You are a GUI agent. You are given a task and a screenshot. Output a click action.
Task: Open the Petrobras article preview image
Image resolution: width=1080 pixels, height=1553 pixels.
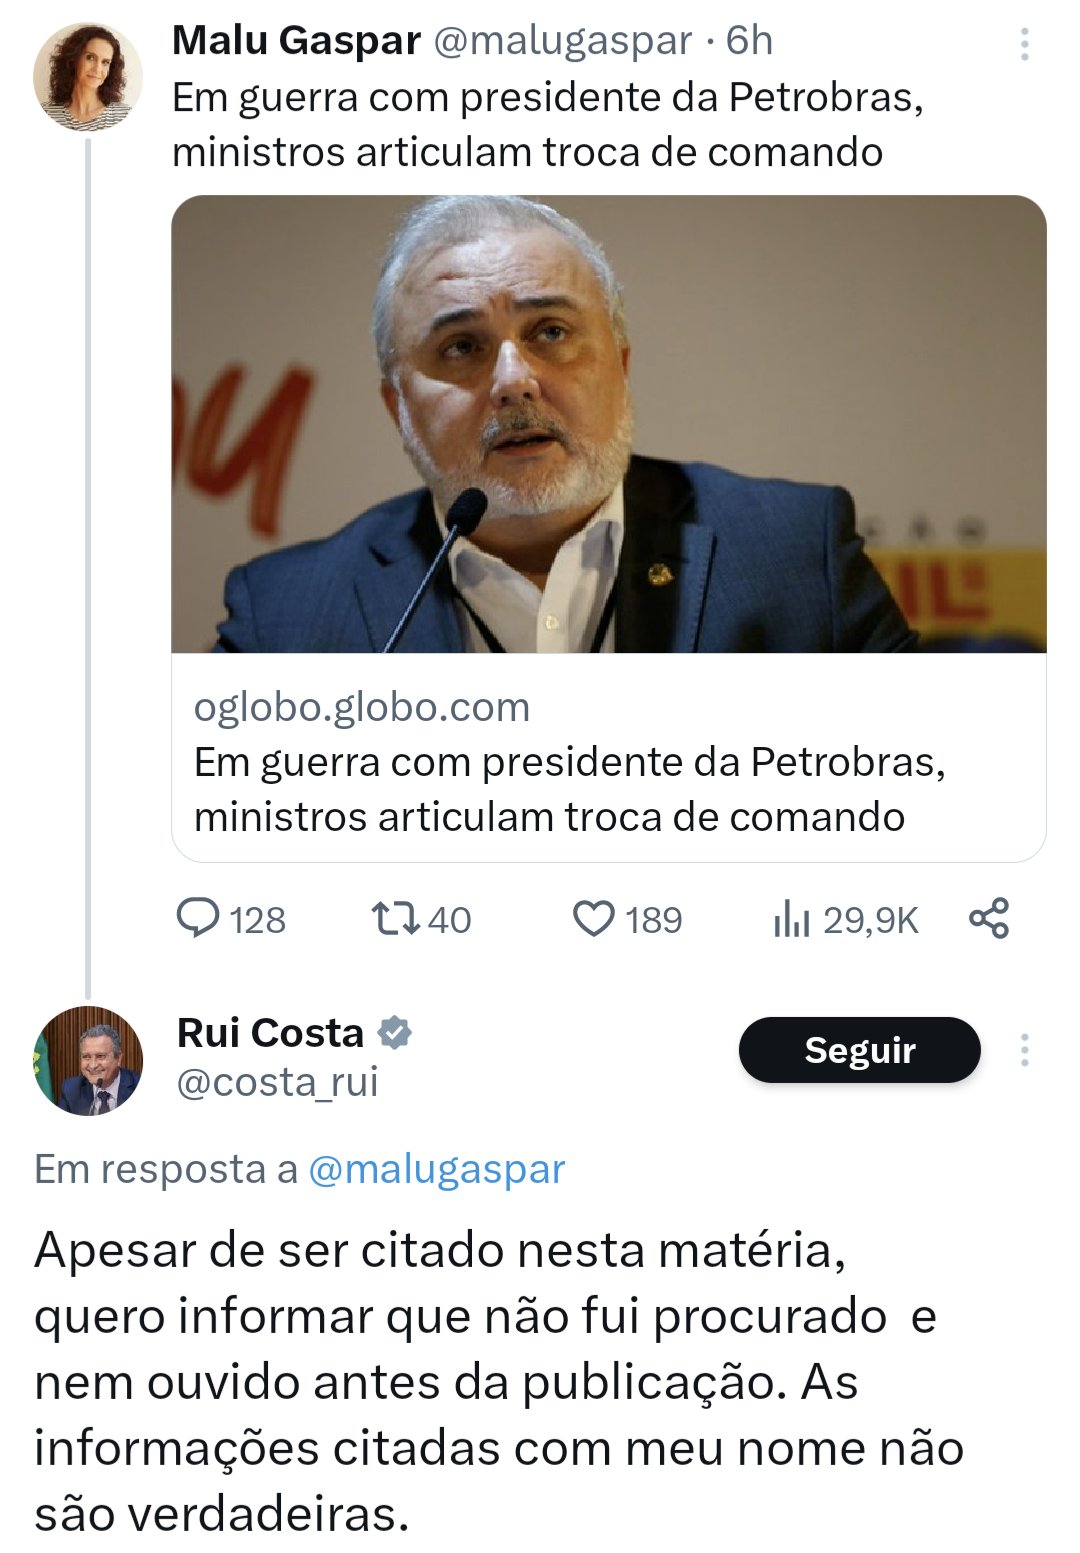coord(608,424)
